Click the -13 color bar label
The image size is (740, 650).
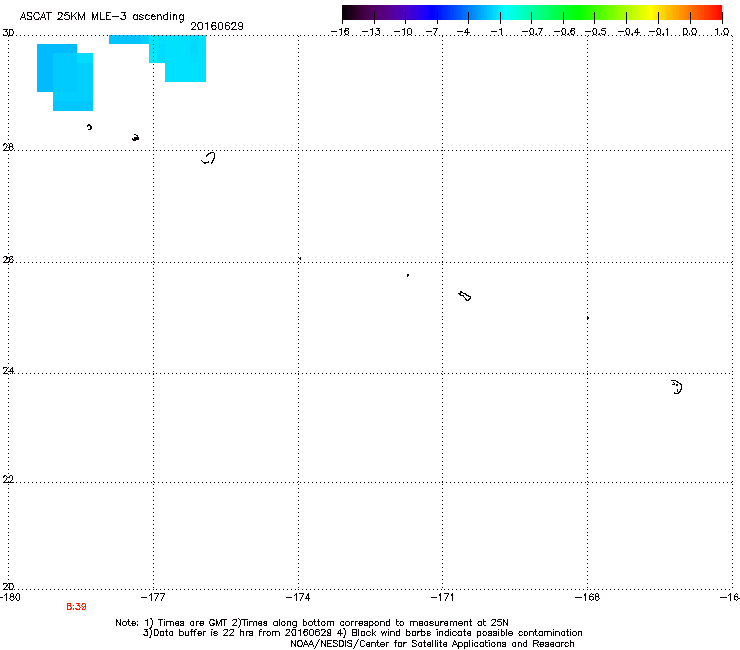[x=371, y=32]
